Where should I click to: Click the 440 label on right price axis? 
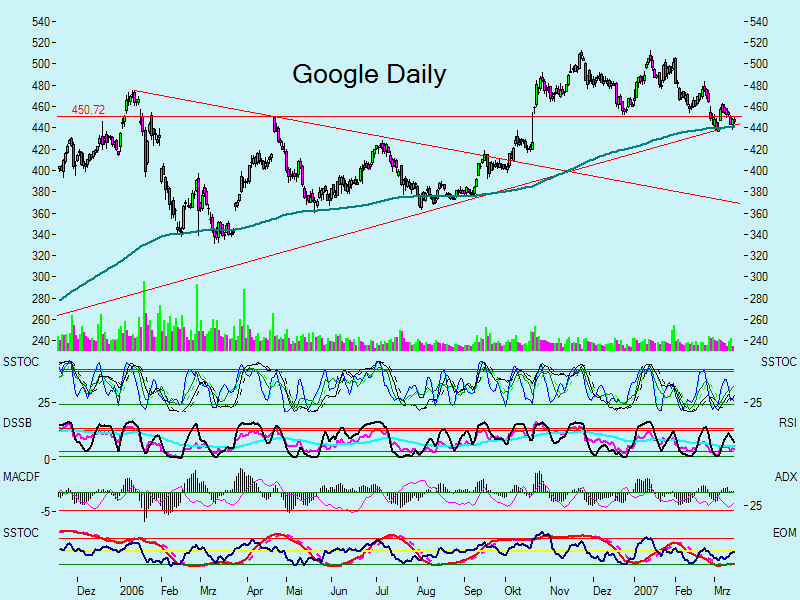(759, 128)
